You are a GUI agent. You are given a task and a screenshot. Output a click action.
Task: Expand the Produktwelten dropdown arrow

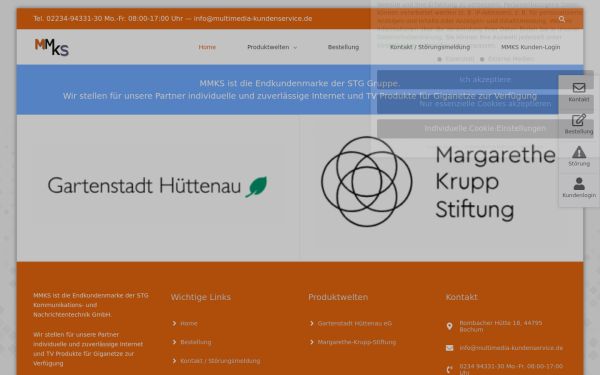295,47
